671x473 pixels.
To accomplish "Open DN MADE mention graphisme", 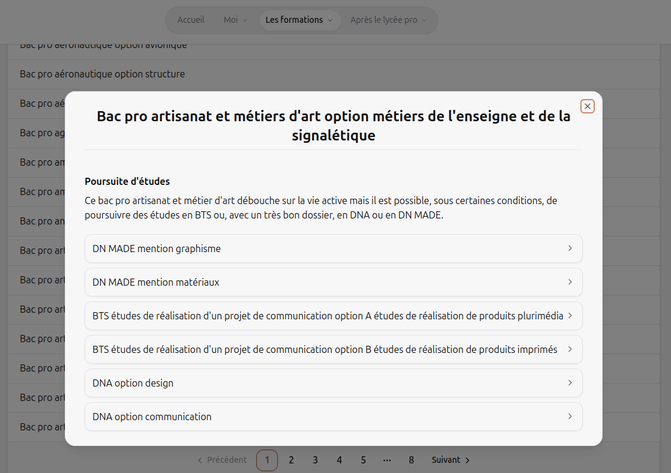I will coord(333,249).
